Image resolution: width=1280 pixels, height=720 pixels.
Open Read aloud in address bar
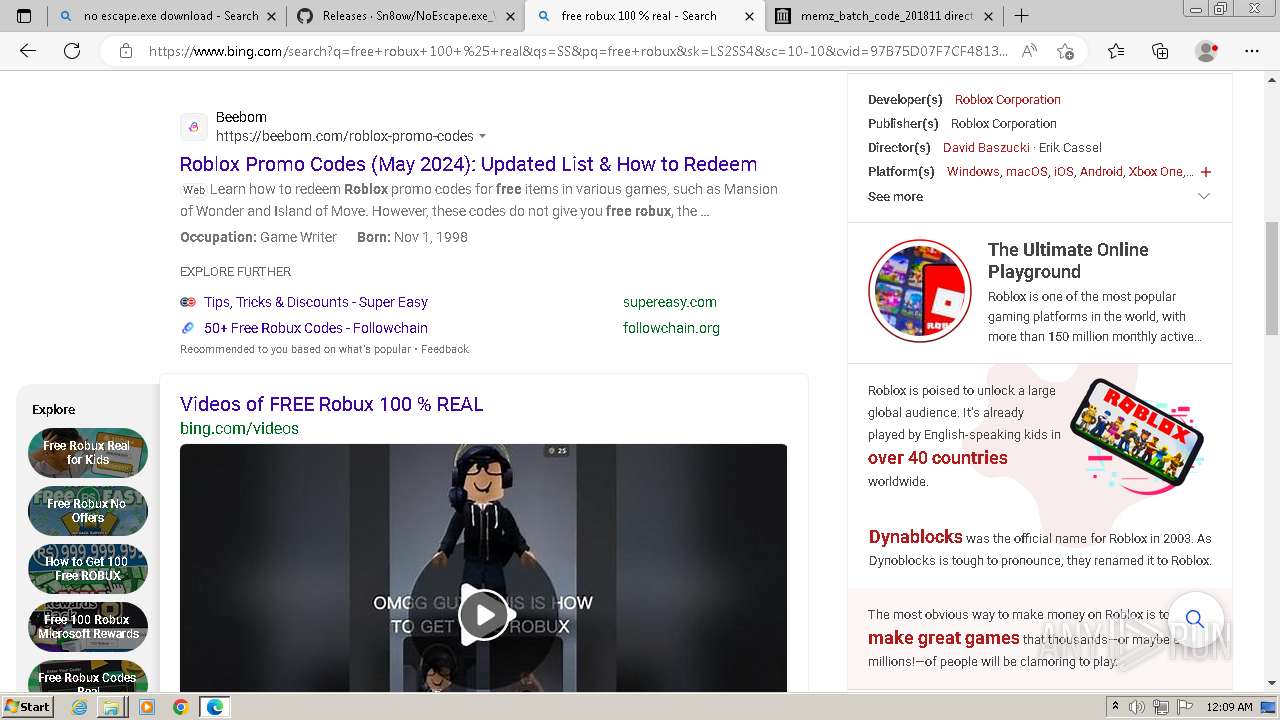click(x=1029, y=51)
